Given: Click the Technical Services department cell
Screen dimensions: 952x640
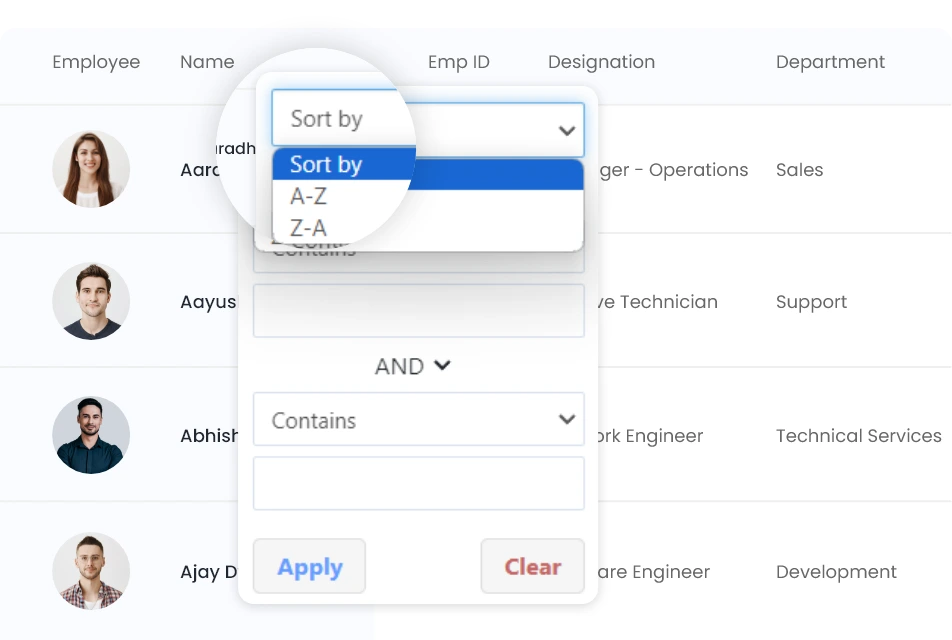Looking at the screenshot, I should click(x=858, y=436).
